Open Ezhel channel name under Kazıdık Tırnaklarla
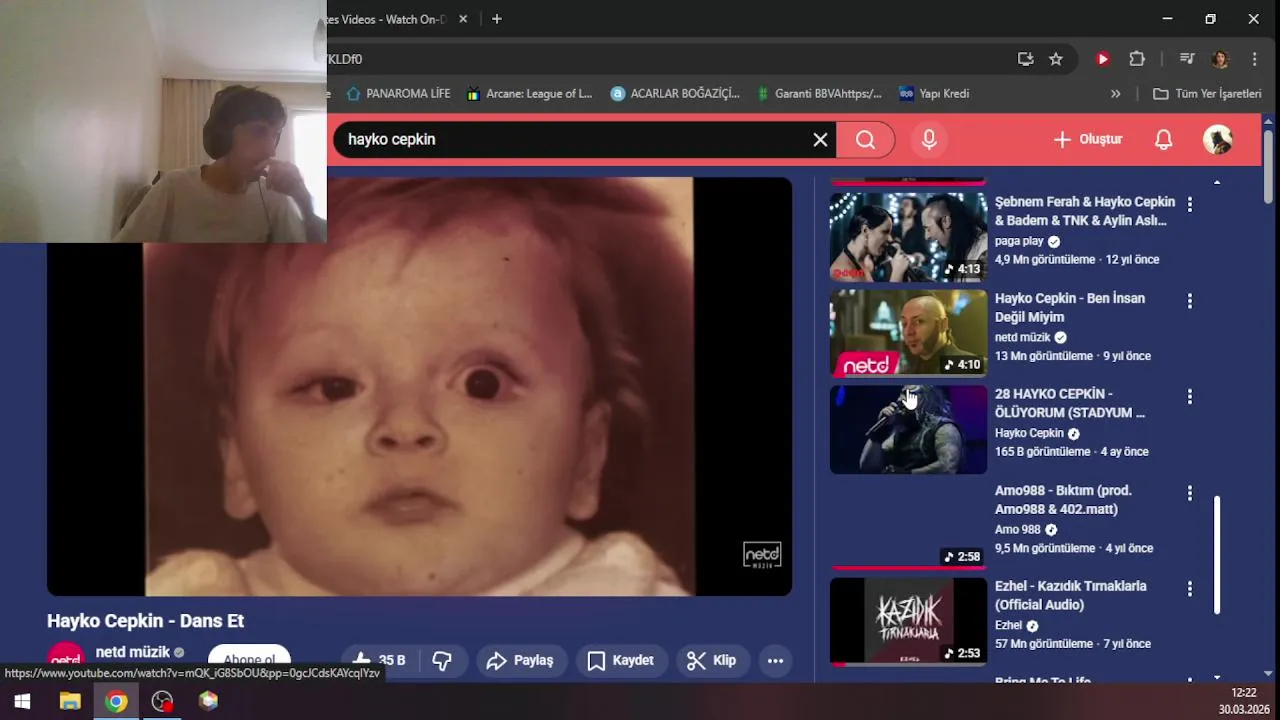The height and width of the screenshot is (720, 1280). pos(1008,625)
